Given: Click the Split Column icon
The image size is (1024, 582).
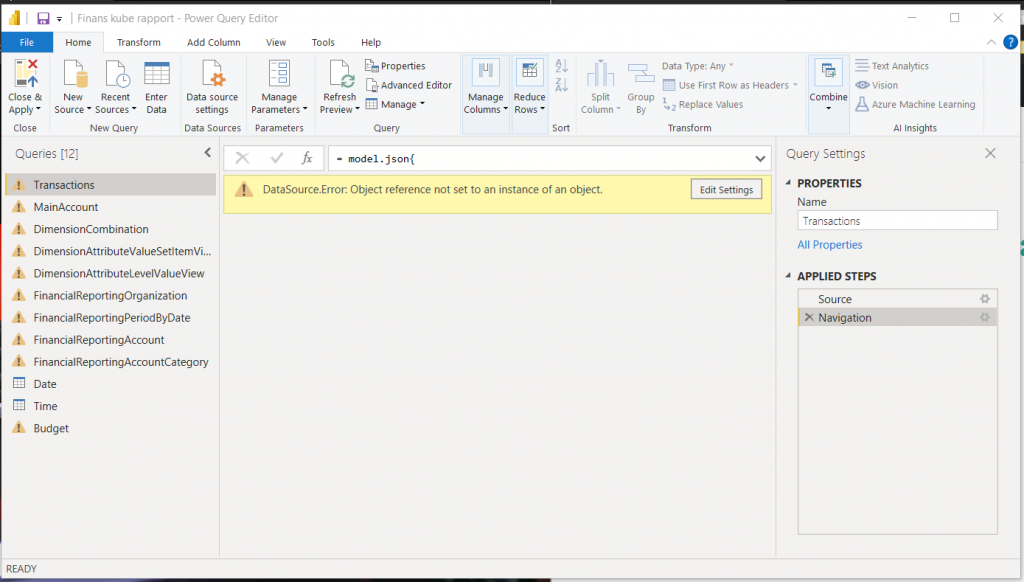Looking at the screenshot, I should click(600, 73).
